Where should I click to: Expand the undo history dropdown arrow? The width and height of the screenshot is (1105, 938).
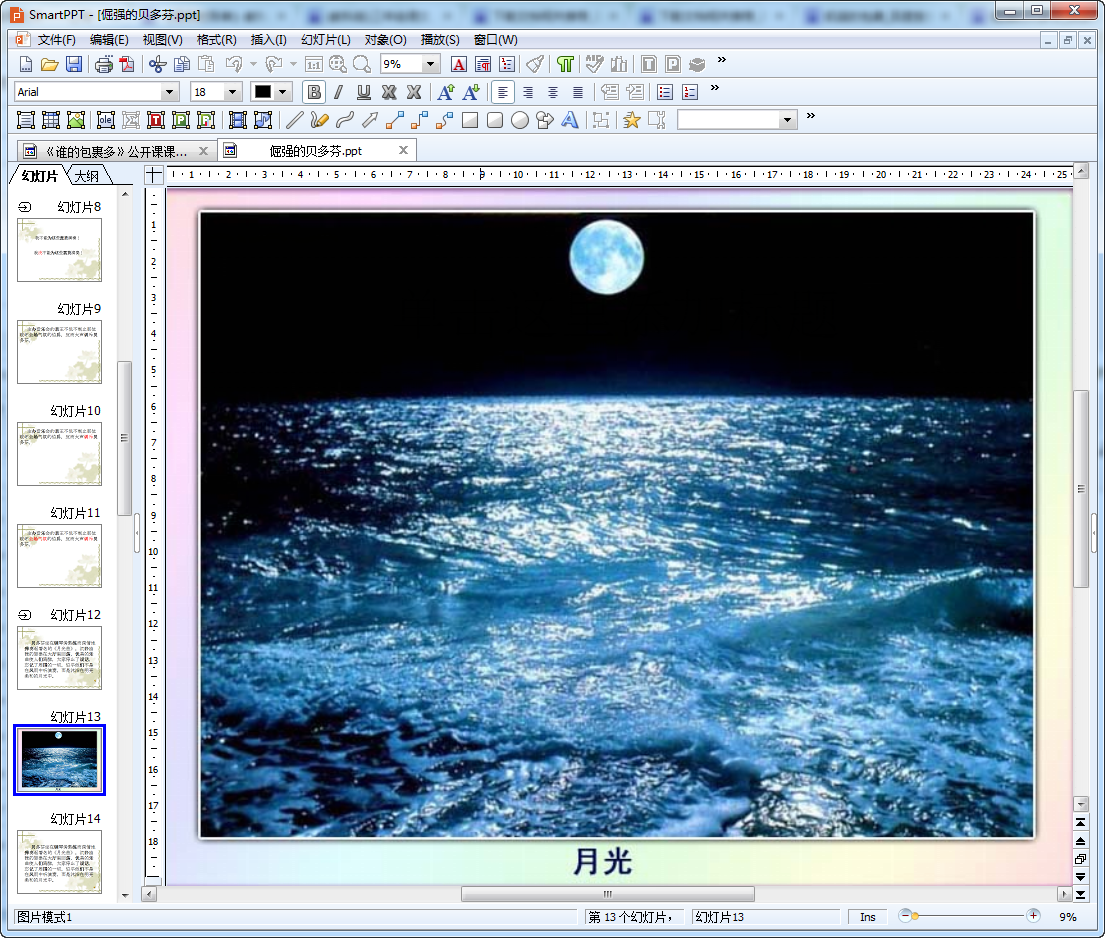point(254,64)
